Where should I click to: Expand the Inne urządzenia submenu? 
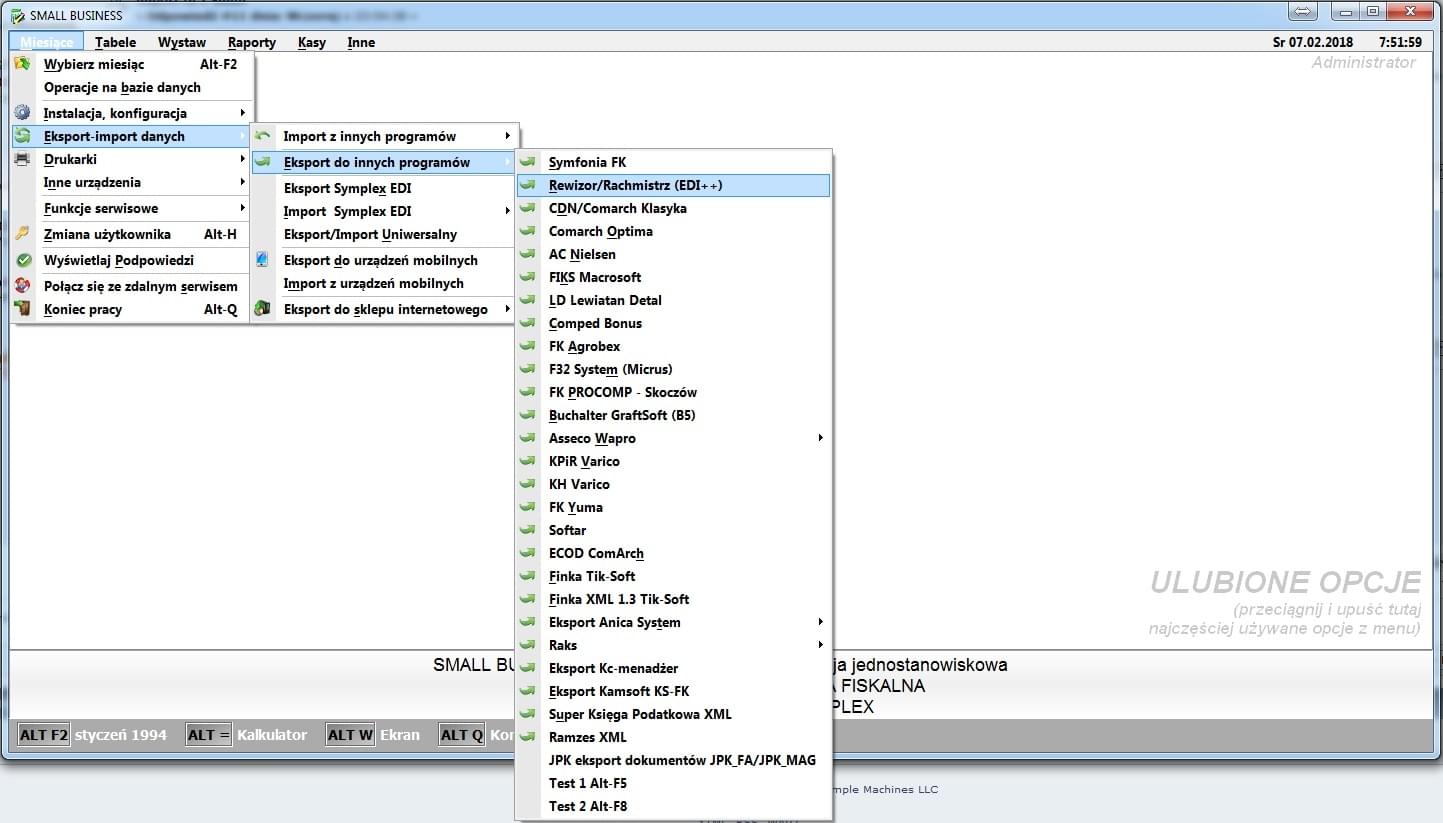click(132, 182)
